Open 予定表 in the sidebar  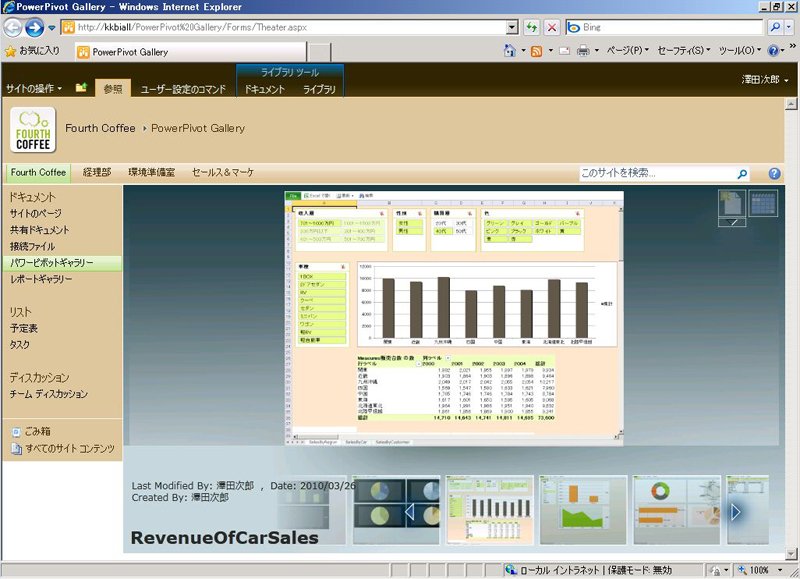[x=23, y=328]
